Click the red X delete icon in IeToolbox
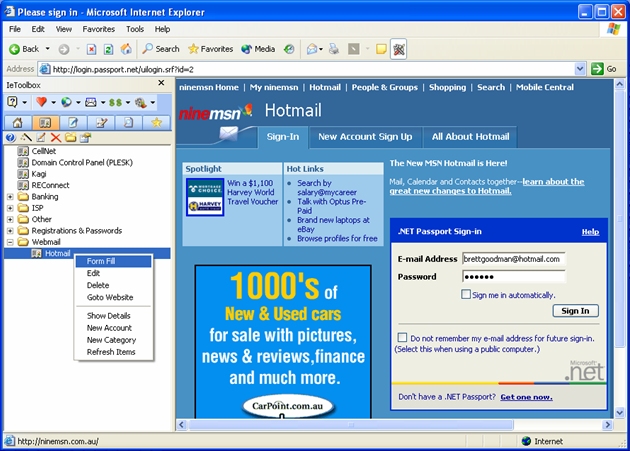 [x=56, y=137]
